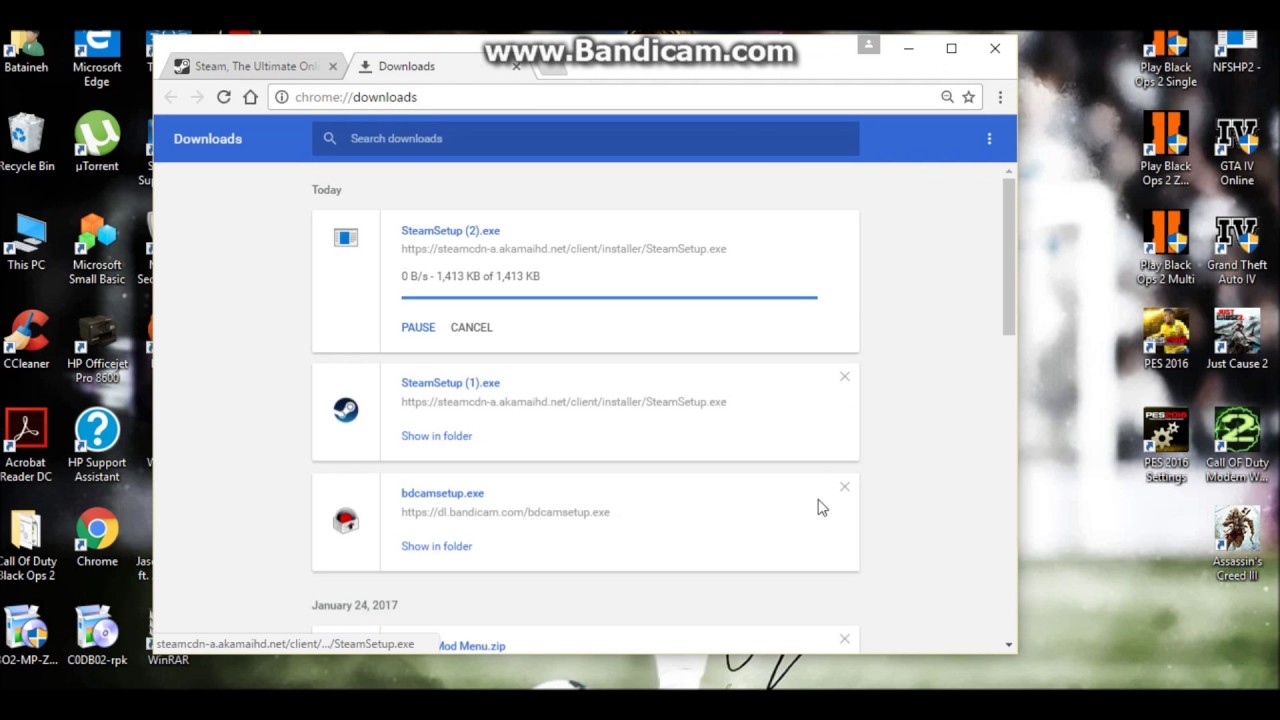Show bdcamsetup.exe in folder

(x=436, y=546)
